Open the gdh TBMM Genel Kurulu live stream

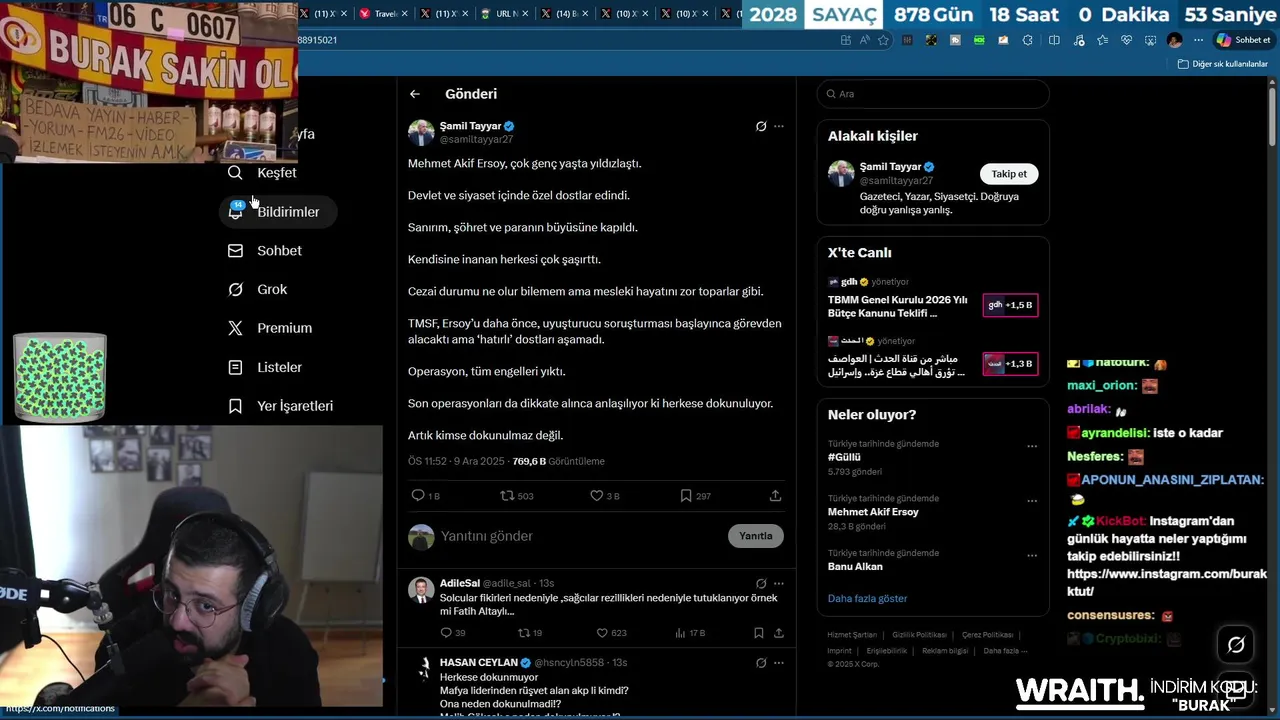933,298
